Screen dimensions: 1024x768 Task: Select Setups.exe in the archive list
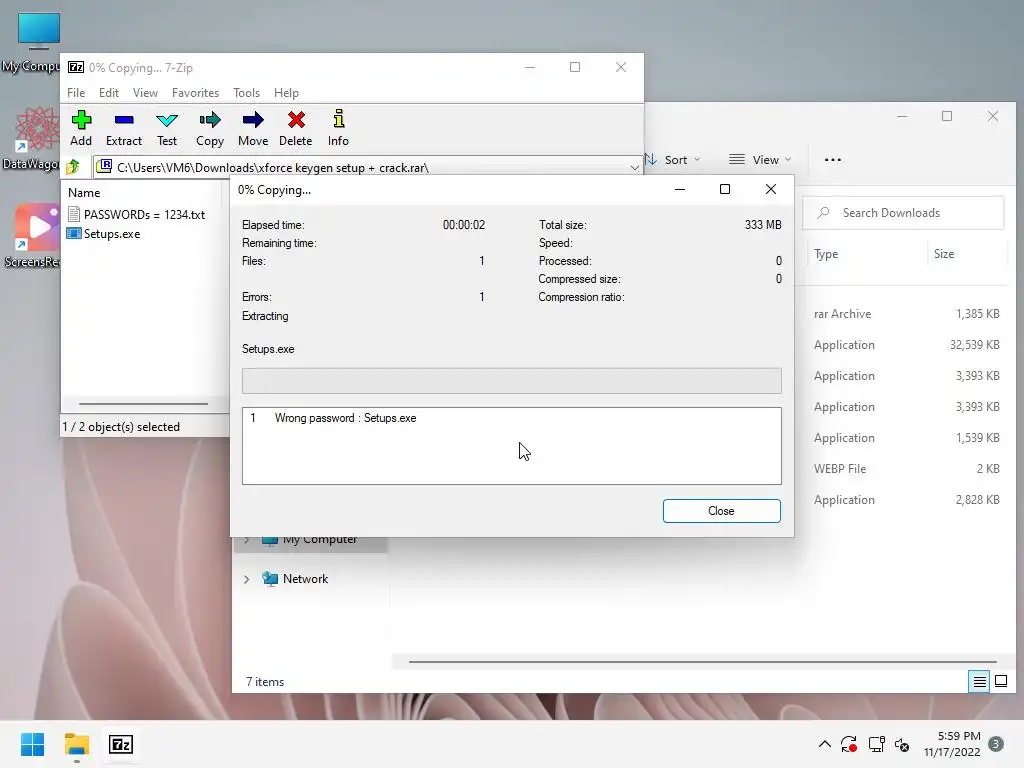coord(104,234)
